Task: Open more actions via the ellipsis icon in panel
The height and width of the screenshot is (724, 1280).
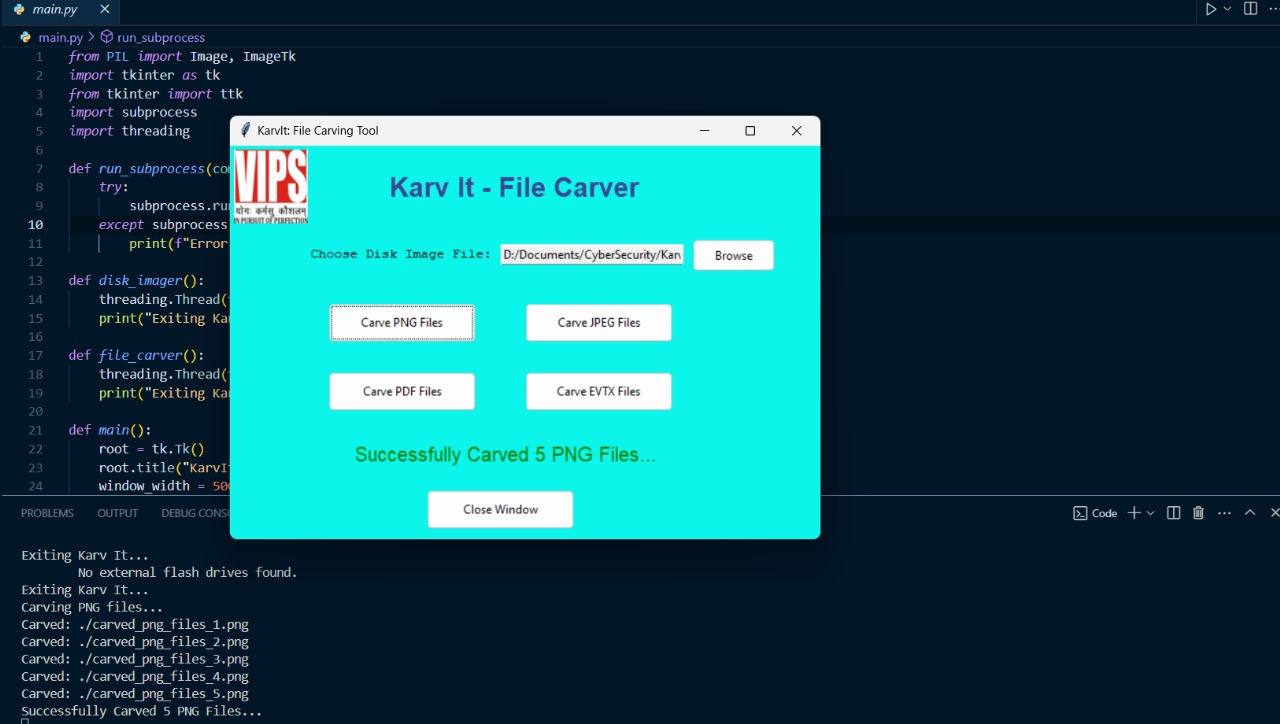Action: 1224,512
